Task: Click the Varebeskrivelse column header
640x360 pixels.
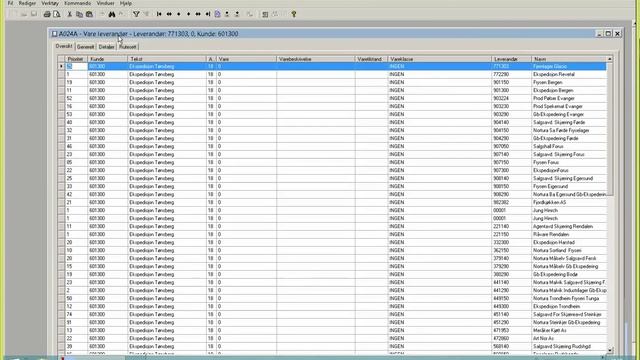Action: click(x=316, y=59)
